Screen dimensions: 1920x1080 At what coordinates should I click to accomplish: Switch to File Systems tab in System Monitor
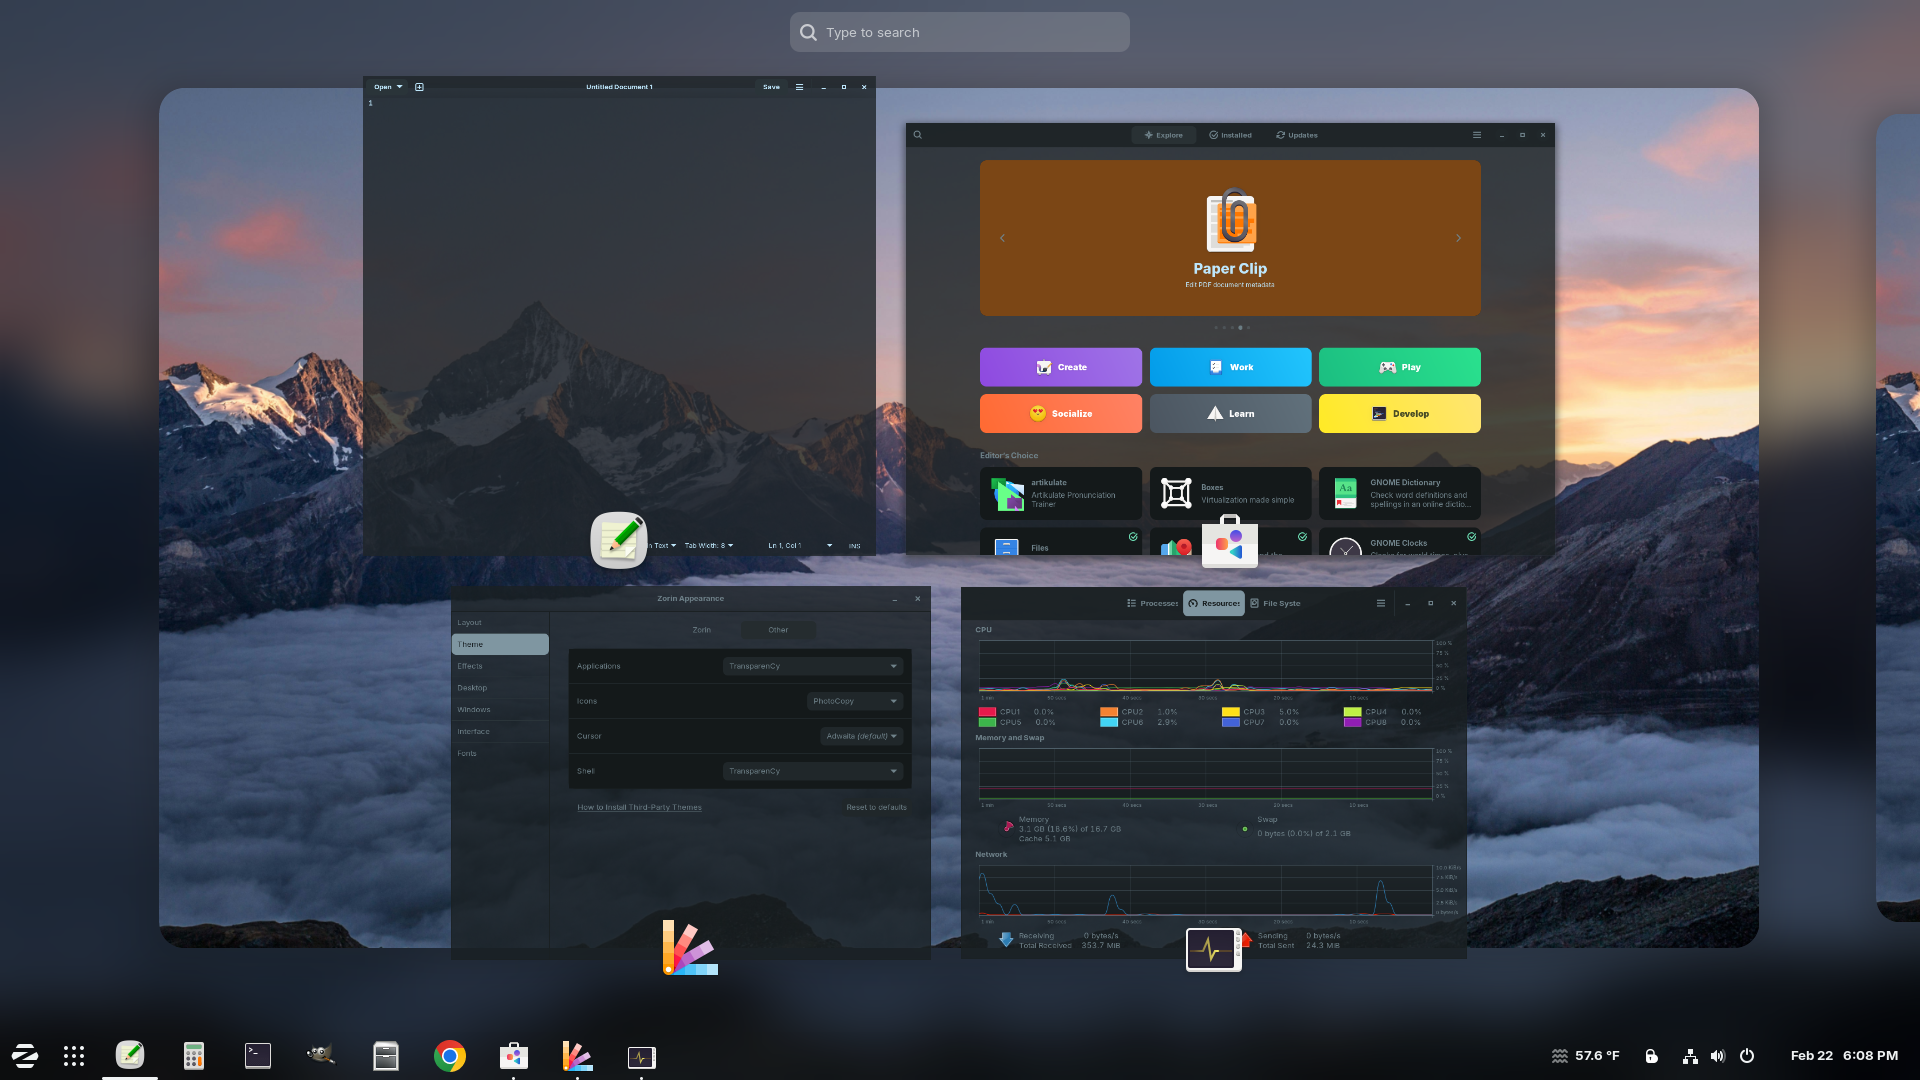coord(1275,604)
